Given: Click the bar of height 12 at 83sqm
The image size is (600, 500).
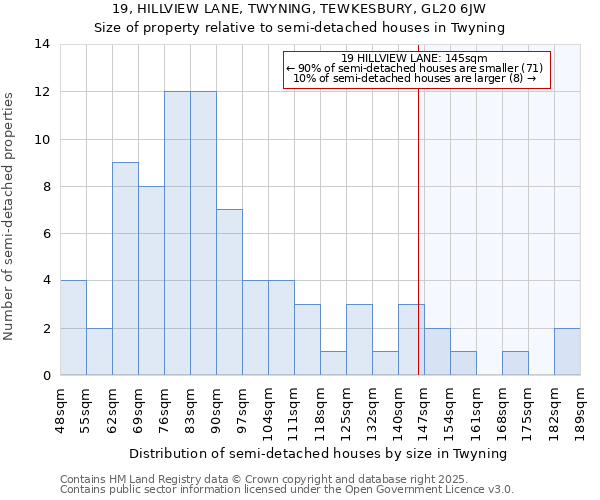Looking at the screenshot, I should coord(204,233).
